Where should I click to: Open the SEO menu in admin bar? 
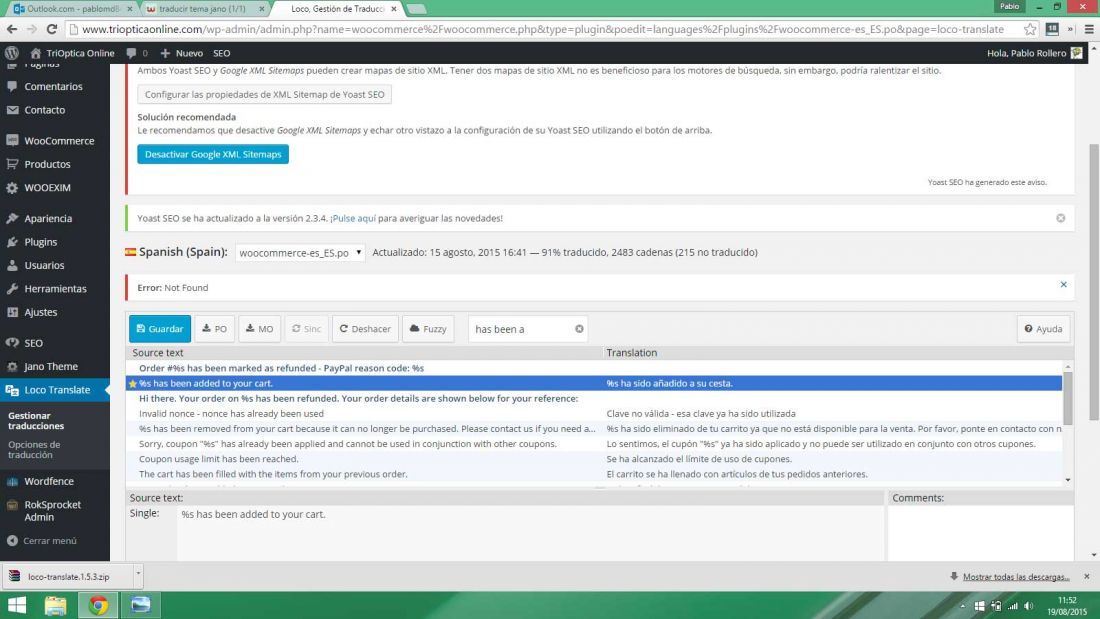click(x=222, y=53)
